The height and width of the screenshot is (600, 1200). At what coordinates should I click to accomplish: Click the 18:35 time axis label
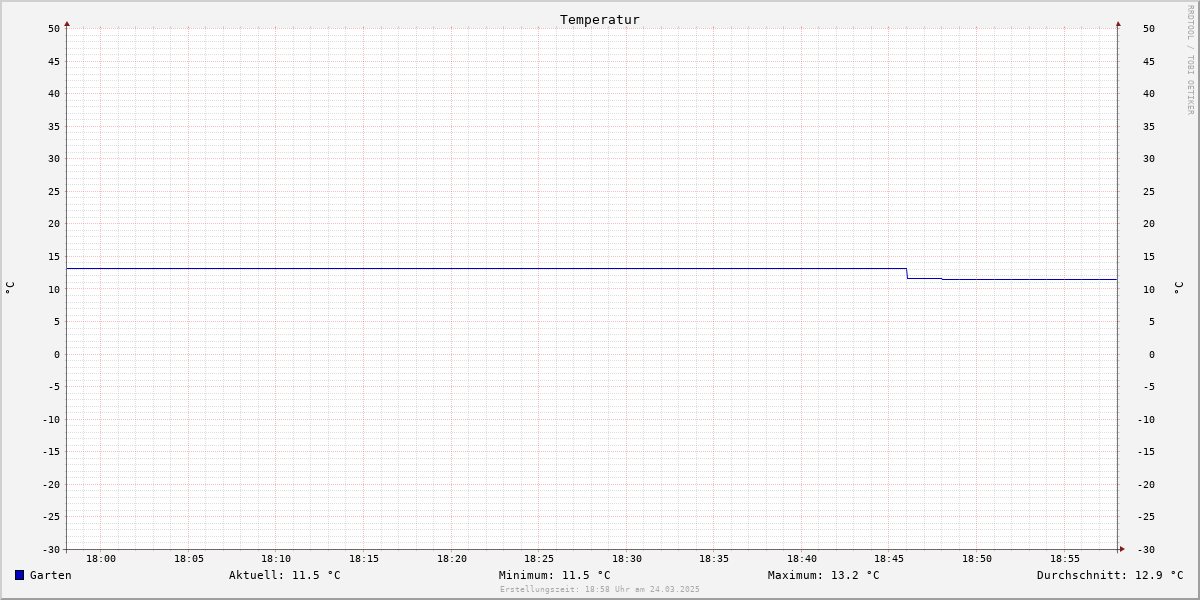tap(714, 558)
